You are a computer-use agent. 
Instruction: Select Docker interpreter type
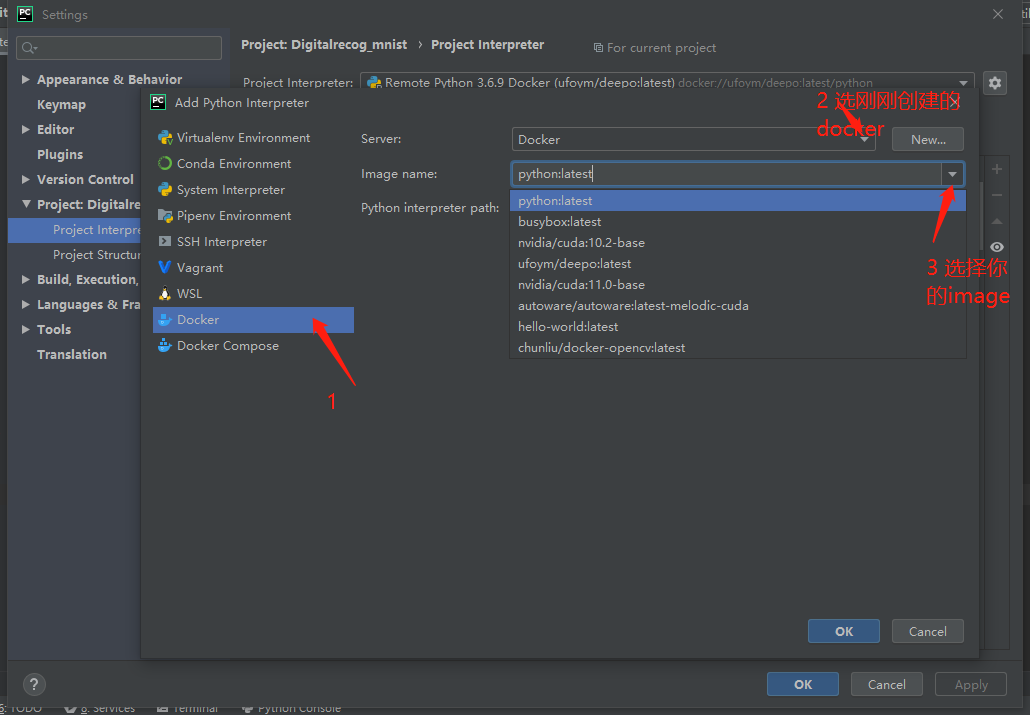253,319
